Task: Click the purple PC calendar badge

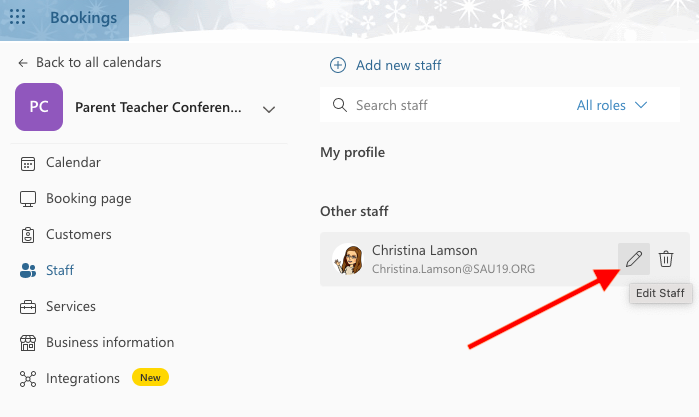Action: point(39,107)
